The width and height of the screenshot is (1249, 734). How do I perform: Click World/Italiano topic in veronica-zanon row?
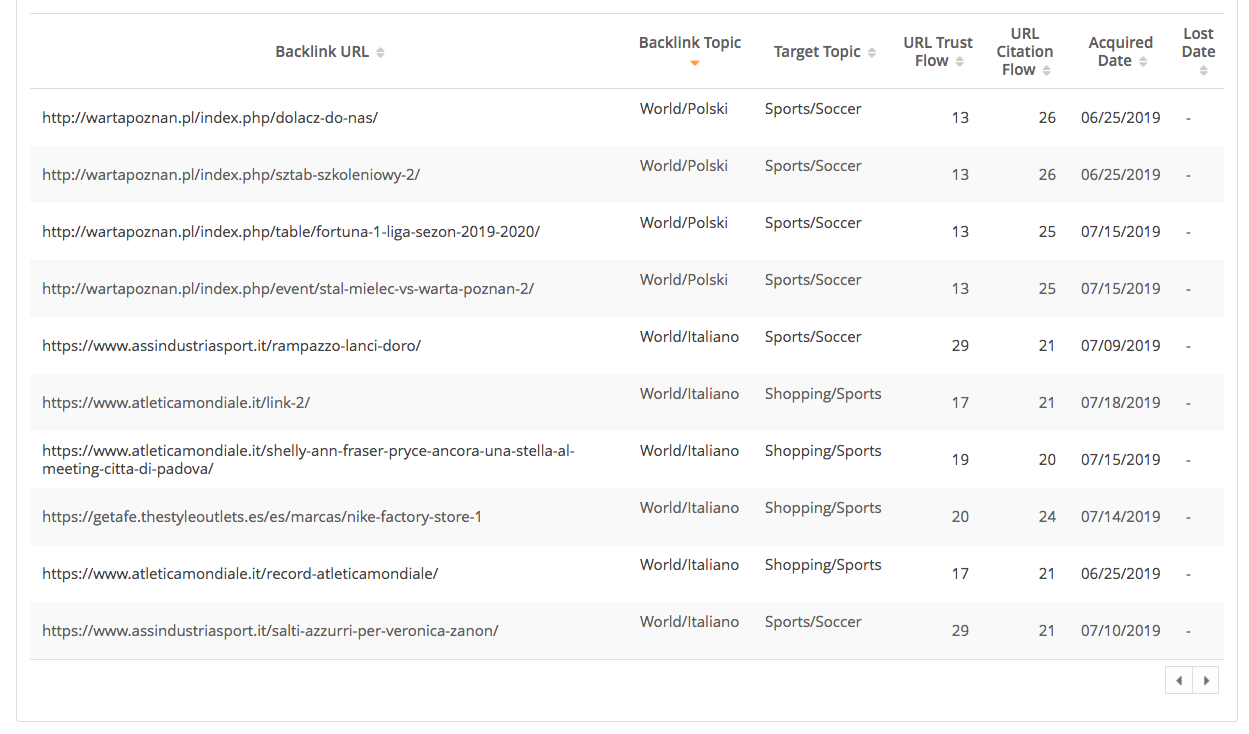(x=689, y=621)
